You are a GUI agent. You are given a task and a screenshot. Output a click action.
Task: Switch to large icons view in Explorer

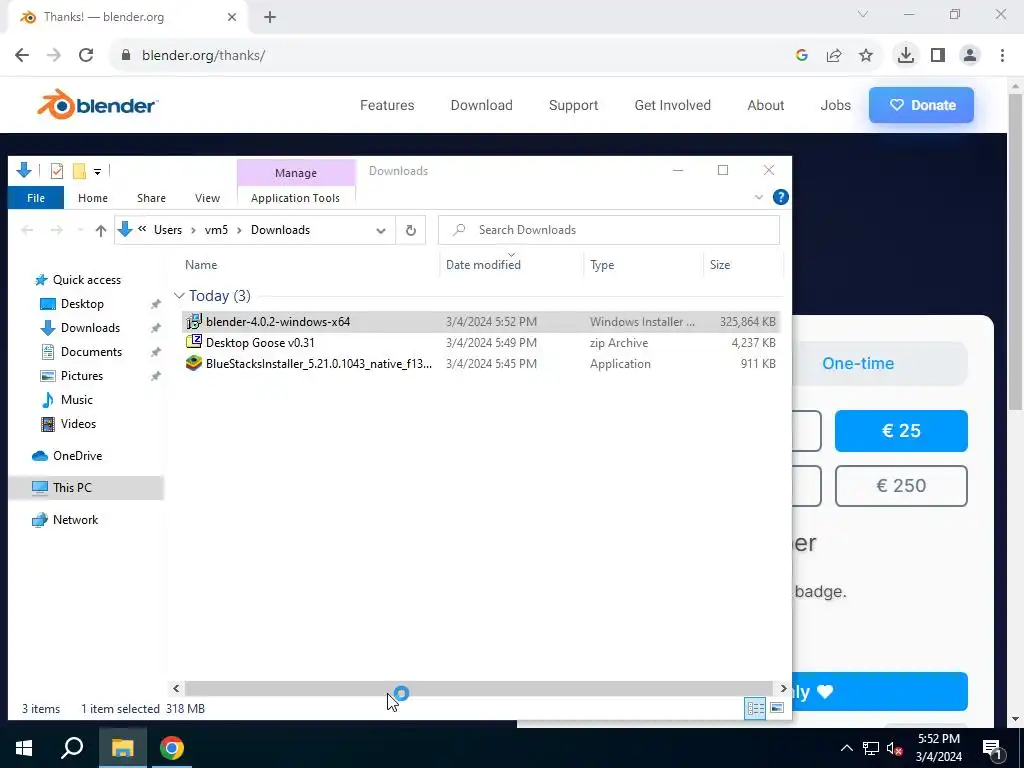776,708
